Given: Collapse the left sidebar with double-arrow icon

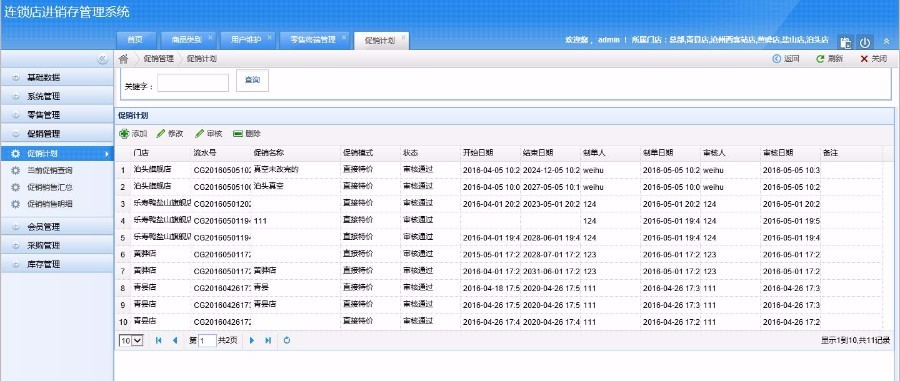Looking at the screenshot, I should [102, 59].
